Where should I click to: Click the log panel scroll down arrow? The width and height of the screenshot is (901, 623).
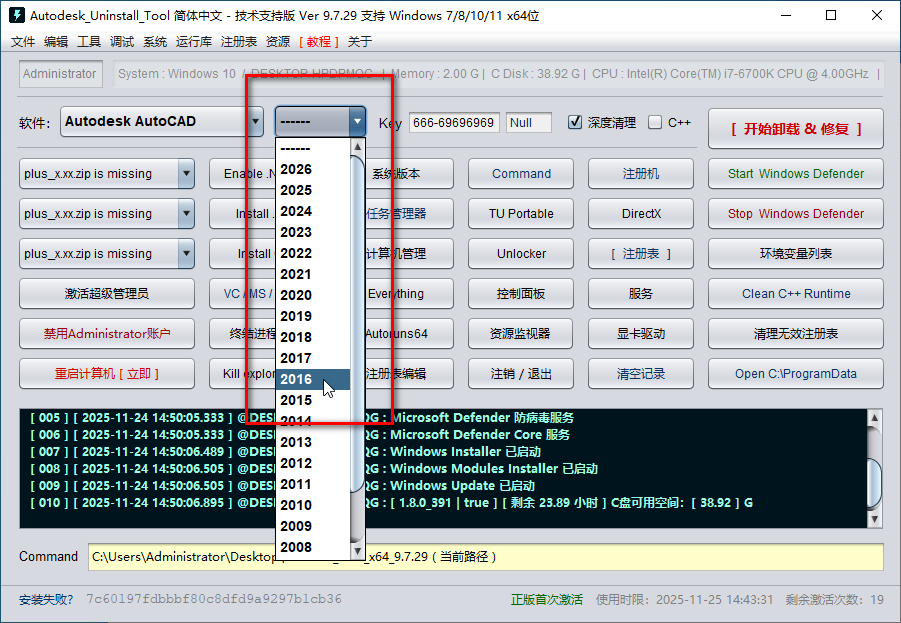point(874,520)
